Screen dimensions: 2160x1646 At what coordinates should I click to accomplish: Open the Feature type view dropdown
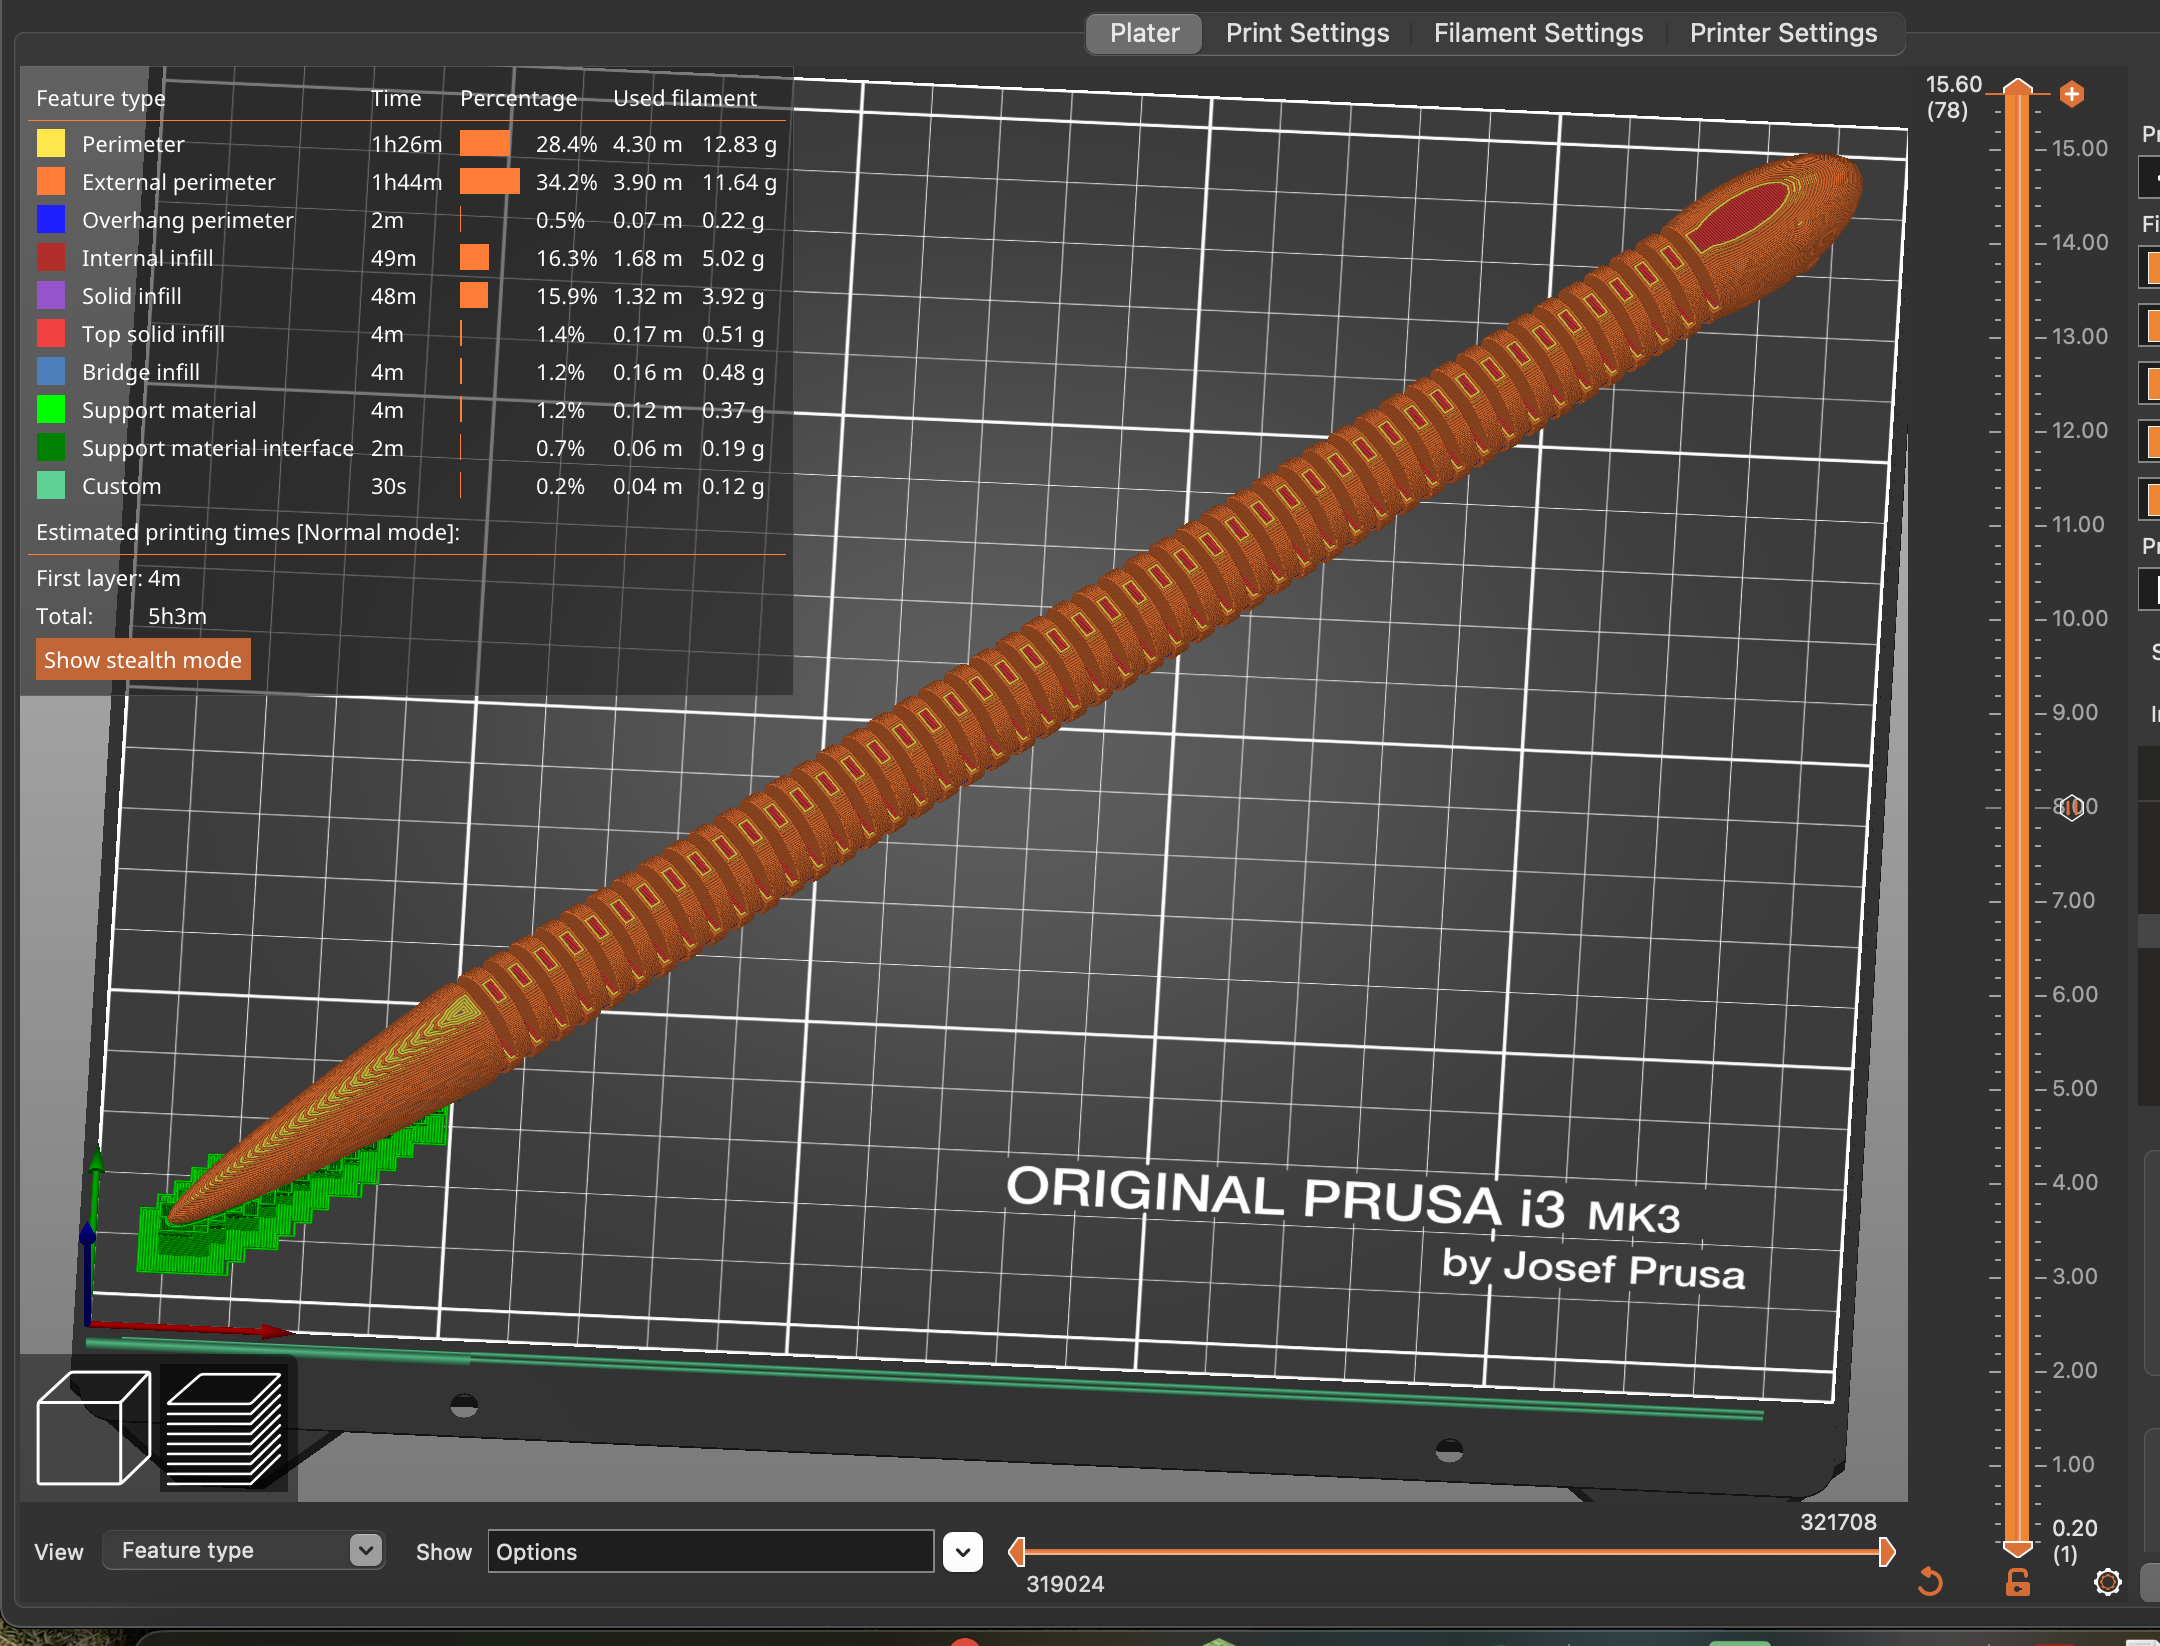(x=243, y=1550)
